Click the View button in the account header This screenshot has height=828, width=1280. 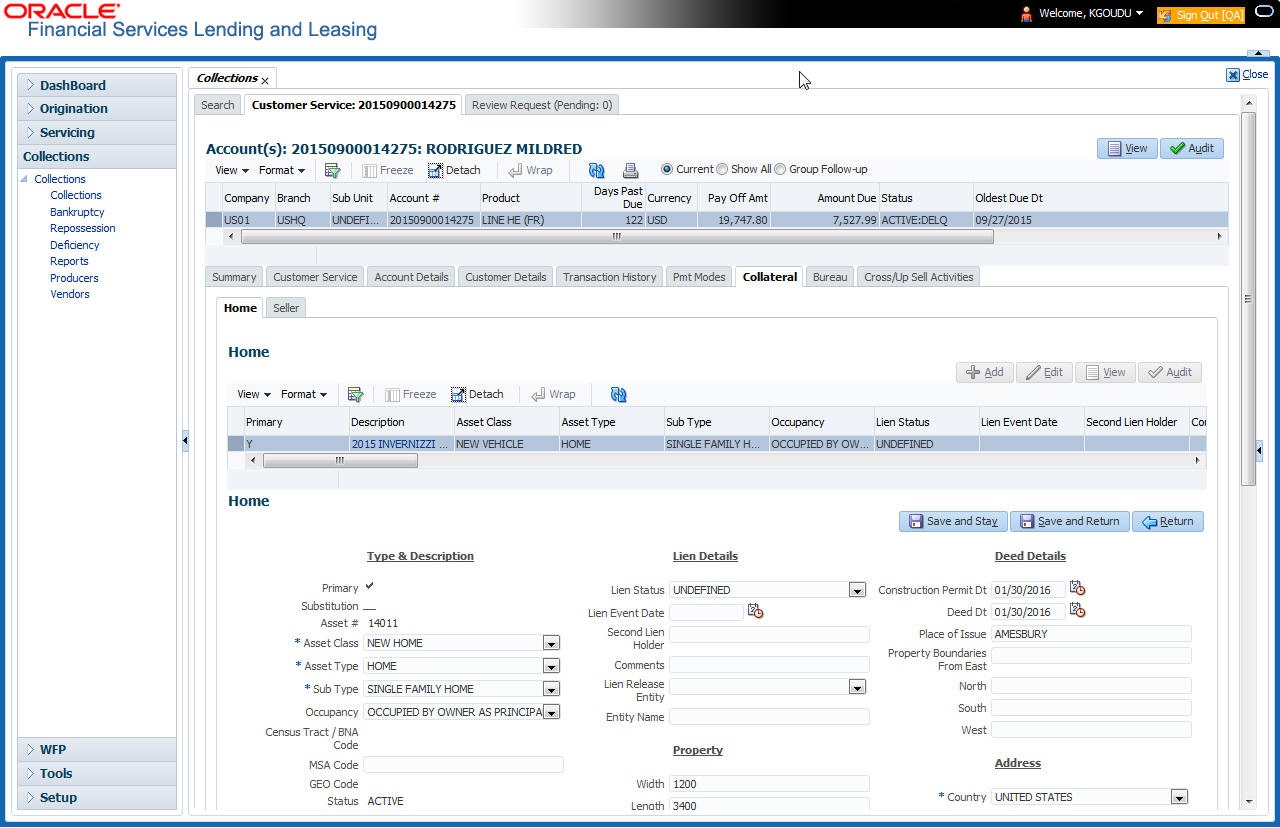(x=1127, y=148)
